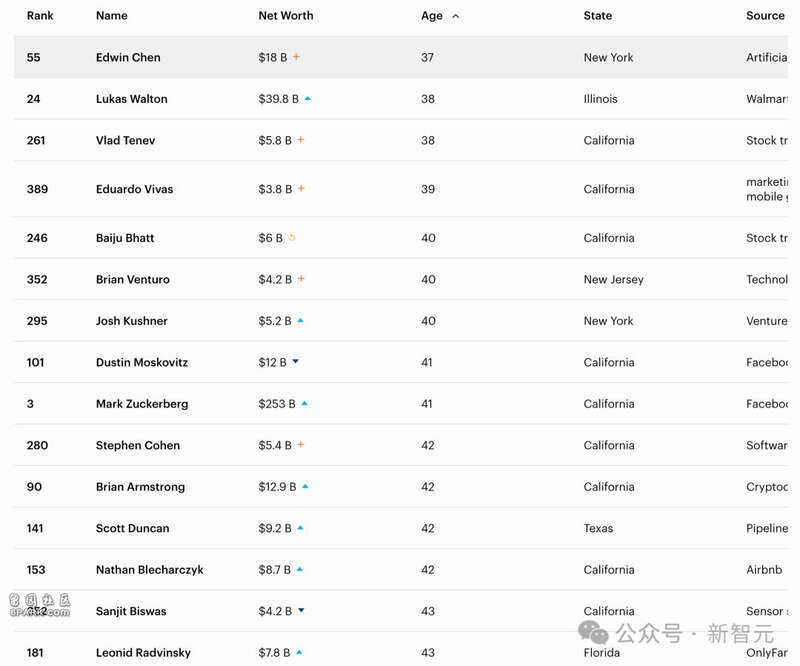
Task: Click the plus icon beside Vlad Tenev's $5.8 B
Action: (x=301, y=140)
